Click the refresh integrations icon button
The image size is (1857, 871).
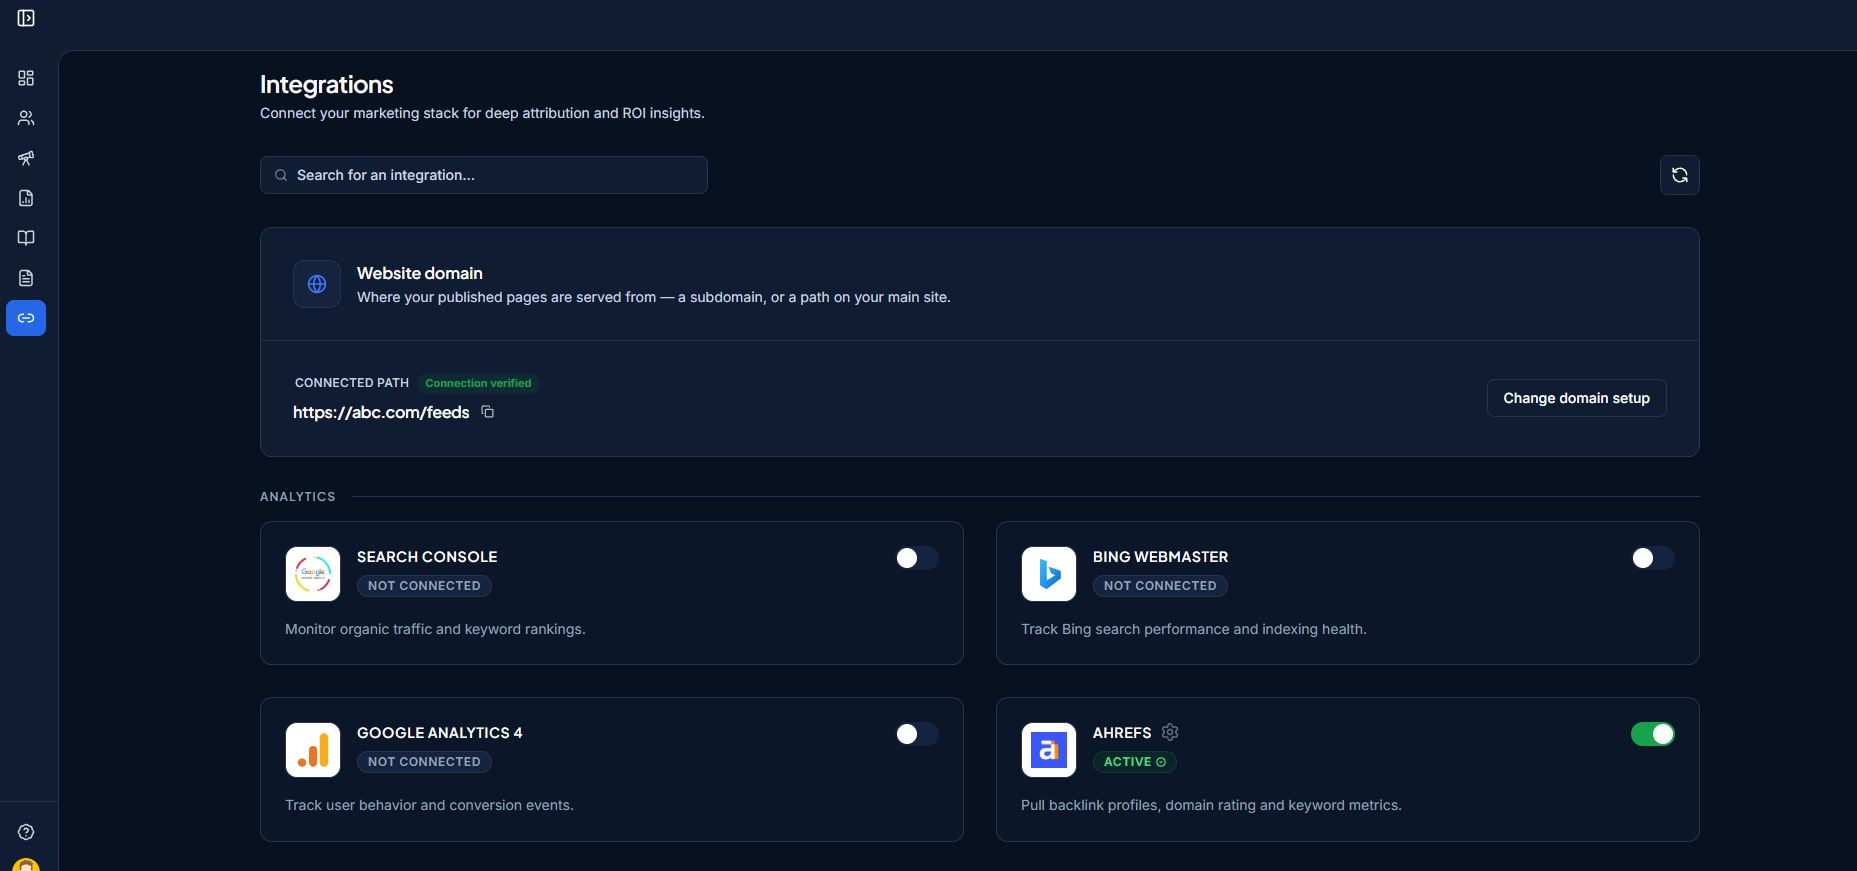tap(1680, 175)
